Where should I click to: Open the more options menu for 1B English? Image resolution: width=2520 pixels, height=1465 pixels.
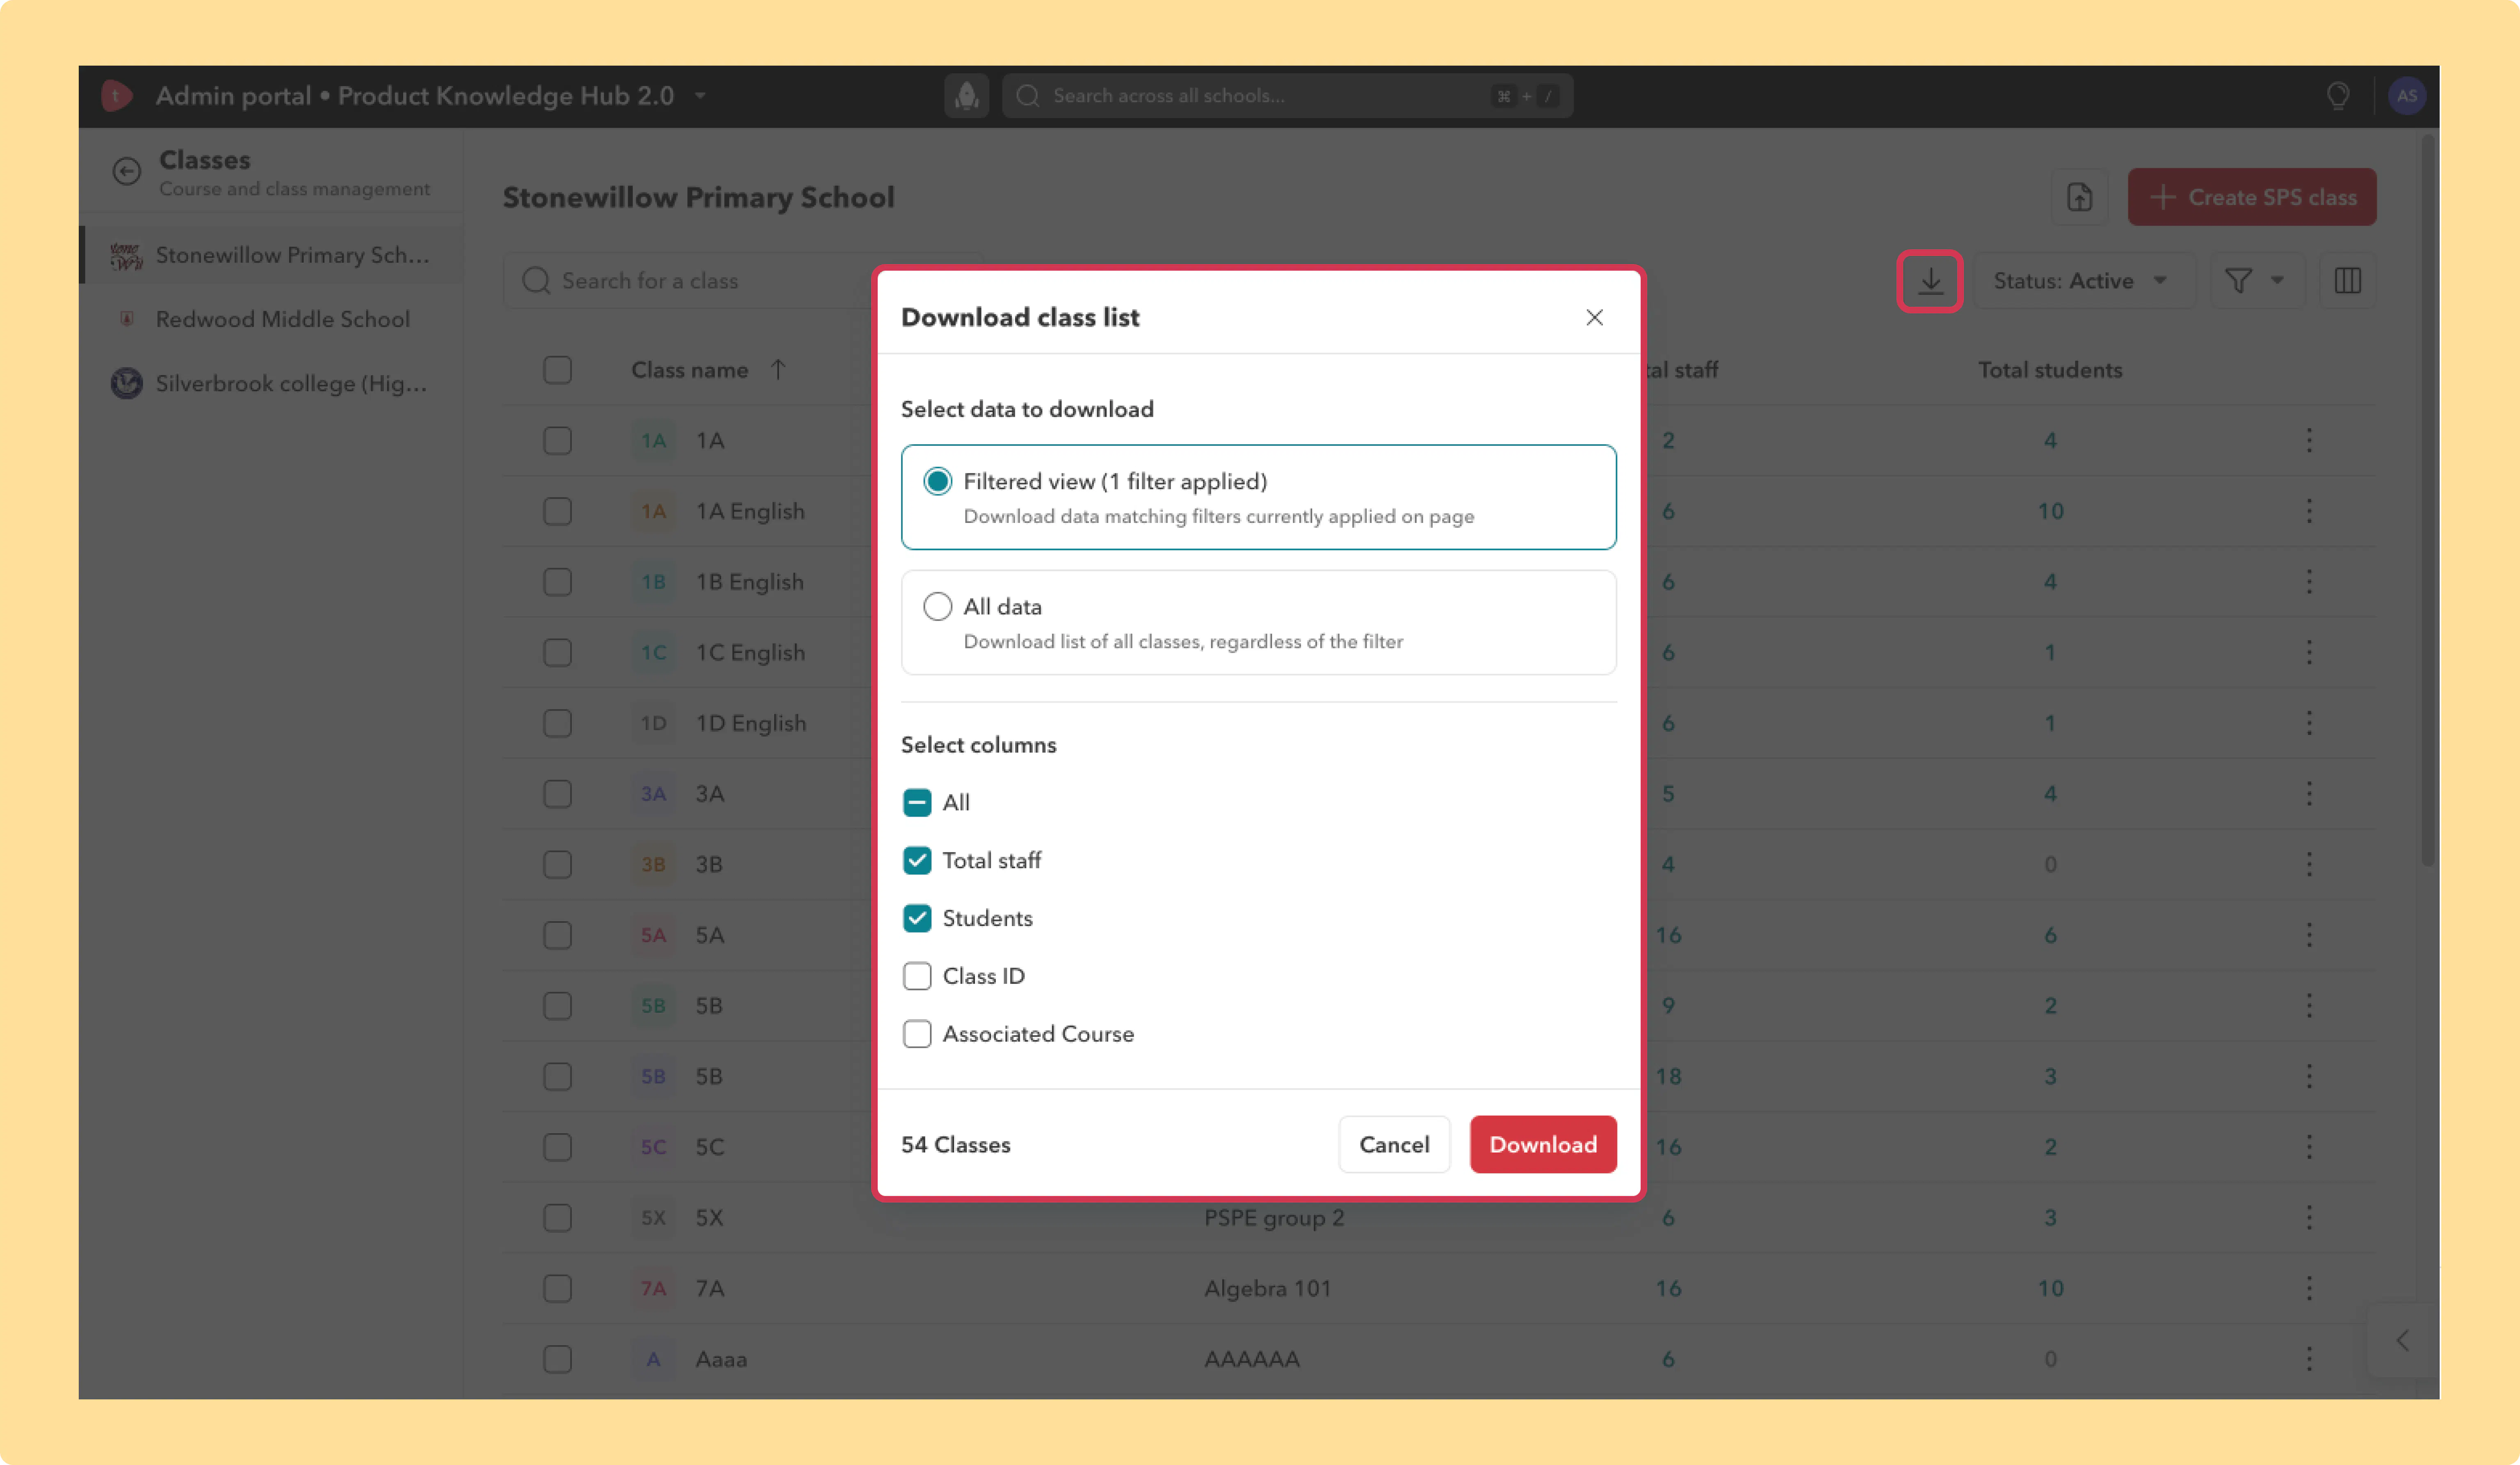(x=2309, y=582)
